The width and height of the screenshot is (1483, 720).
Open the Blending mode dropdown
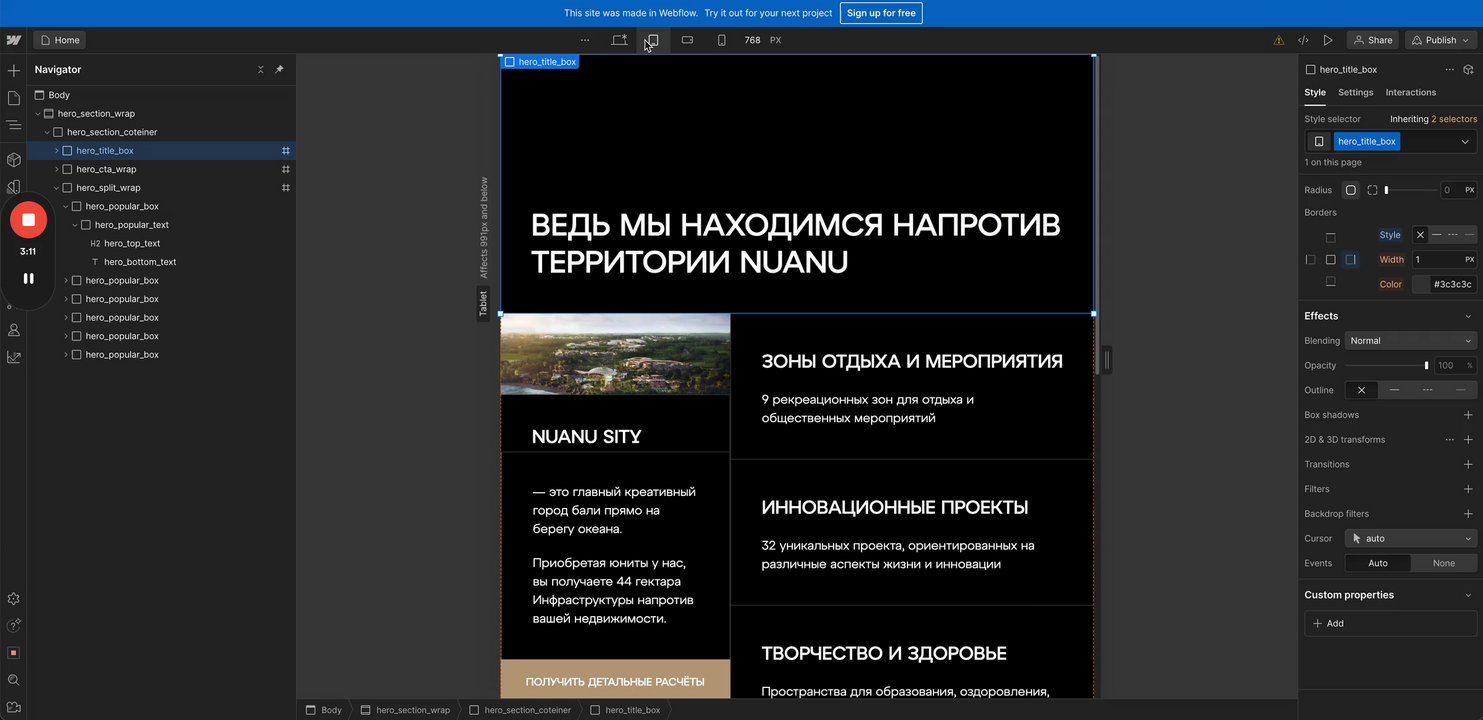click(x=1410, y=341)
